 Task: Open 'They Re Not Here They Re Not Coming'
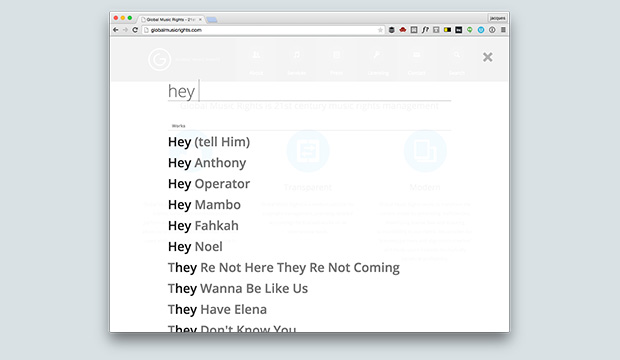[284, 267]
